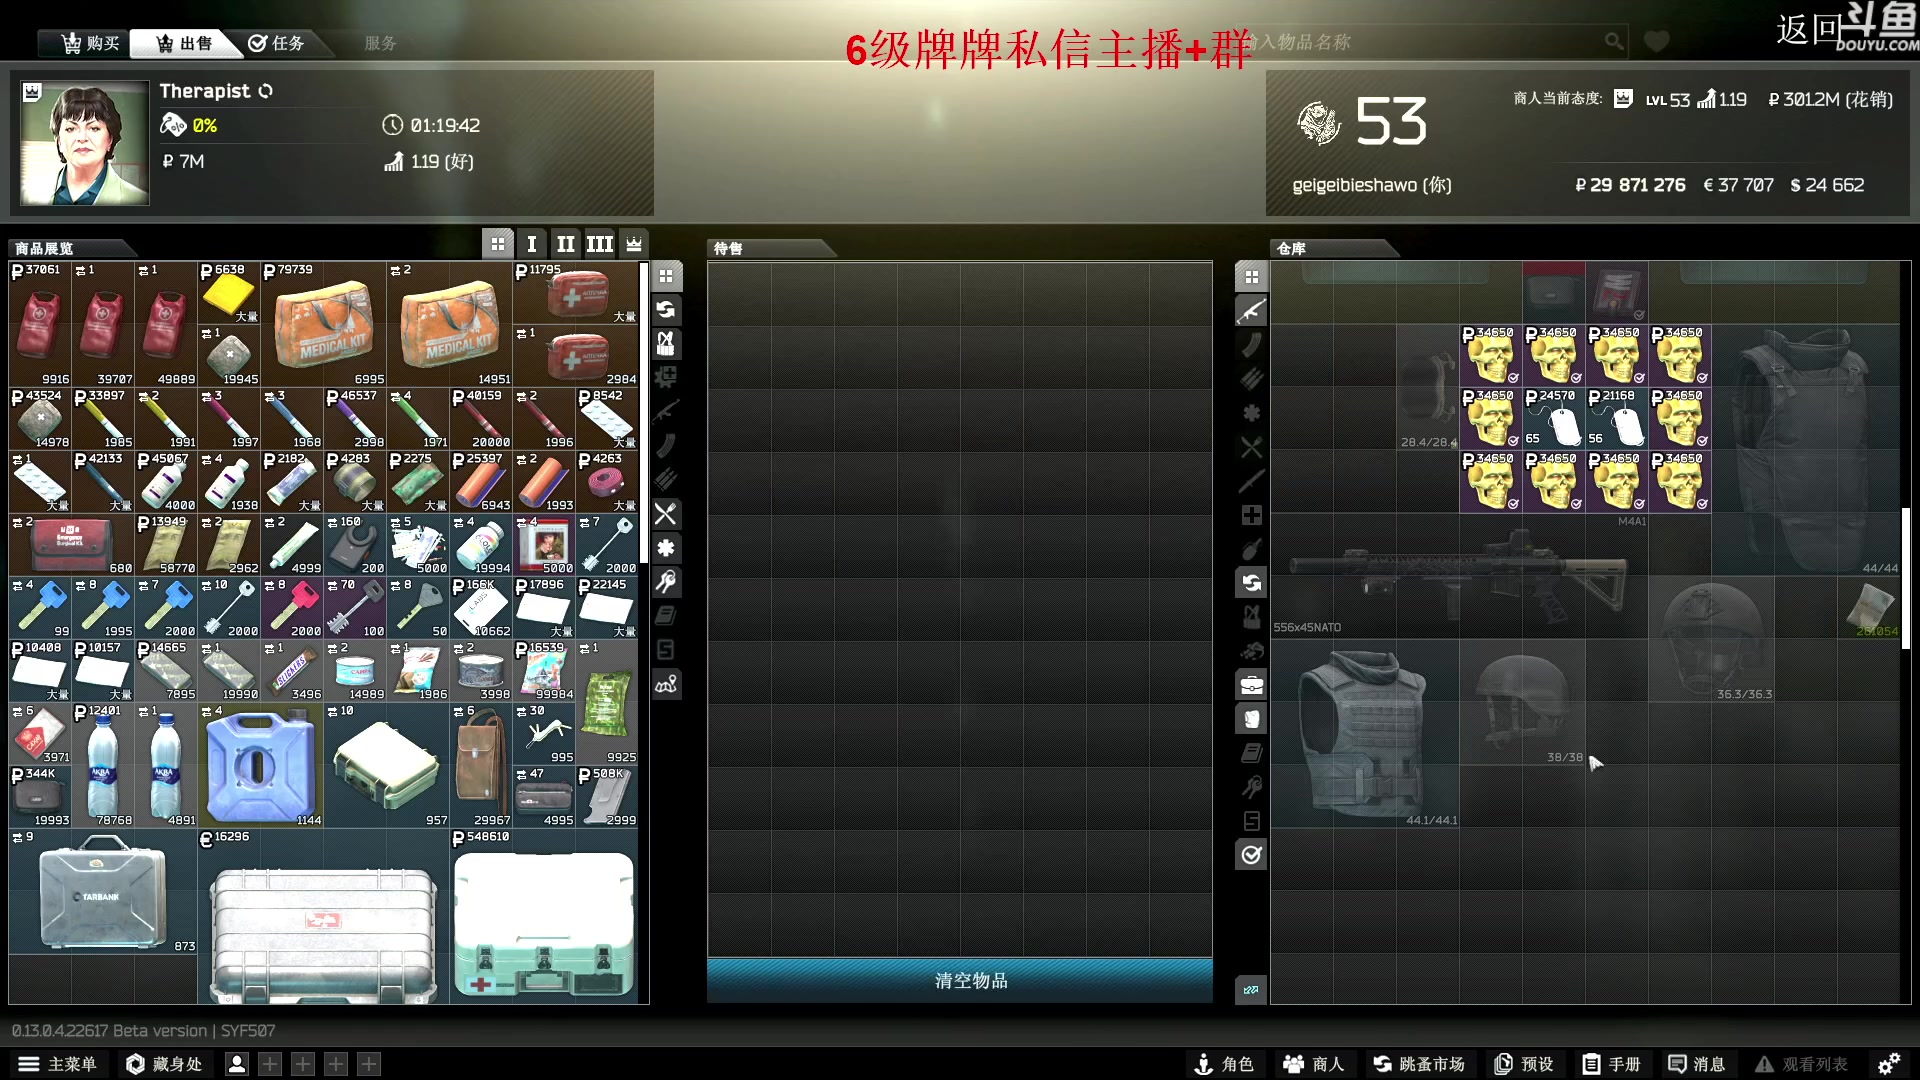1920x1080 pixels.
Task: Show all categories in stash
Action: click(x=1251, y=277)
